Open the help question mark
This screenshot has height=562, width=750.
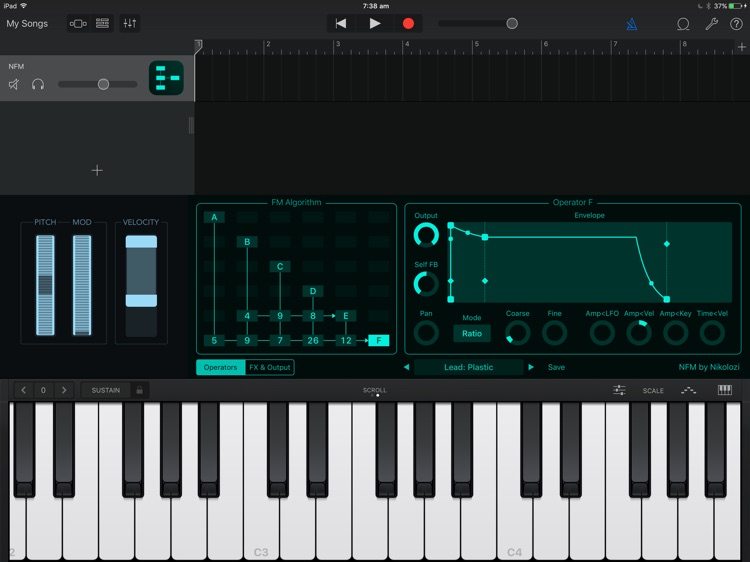tap(736, 24)
